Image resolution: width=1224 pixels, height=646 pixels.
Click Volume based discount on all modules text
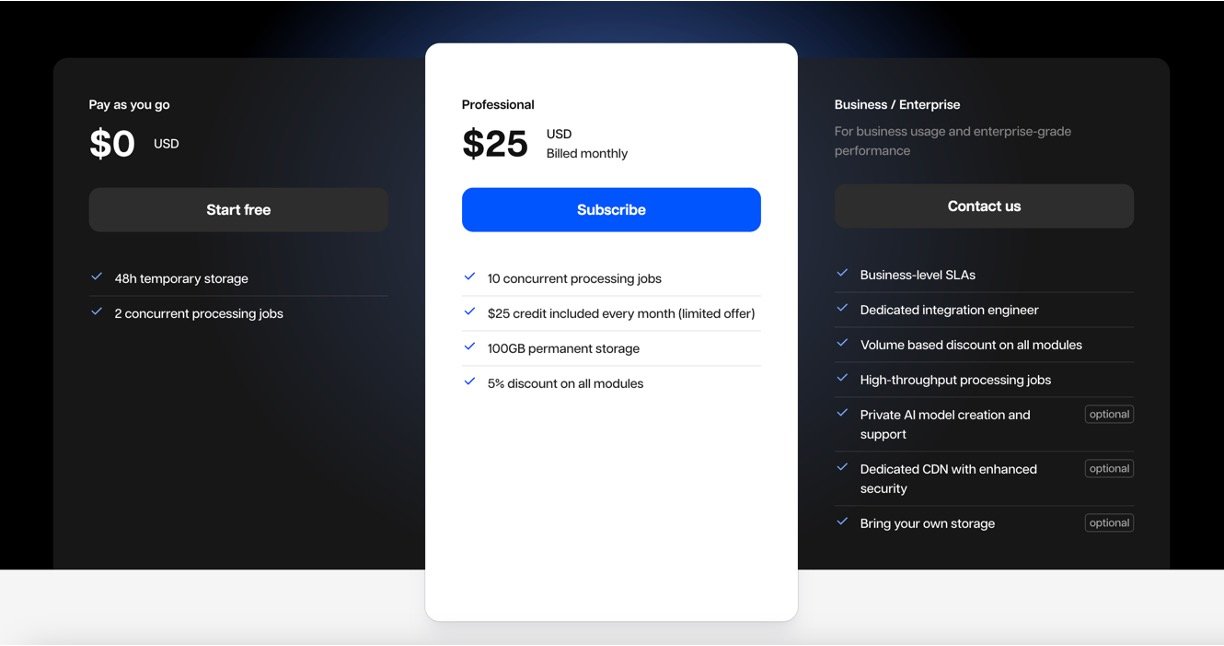pos(971,345)
